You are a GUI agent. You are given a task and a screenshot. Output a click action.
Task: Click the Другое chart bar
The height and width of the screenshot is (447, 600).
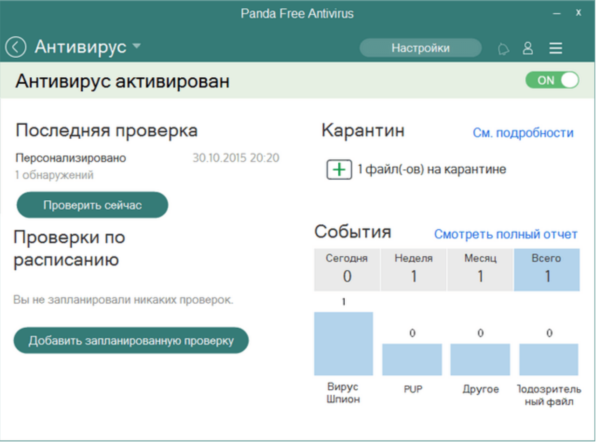pyautogui.click(x=480, y=359)
